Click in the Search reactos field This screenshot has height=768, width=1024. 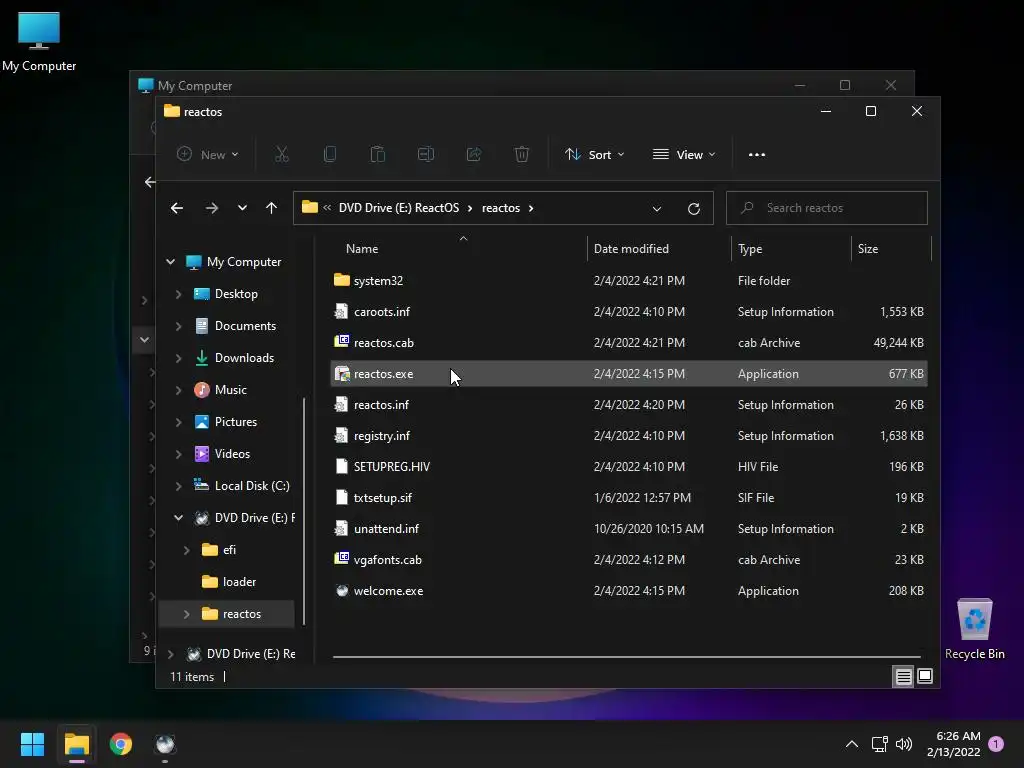pyautogui.click(x=826, y=208)
